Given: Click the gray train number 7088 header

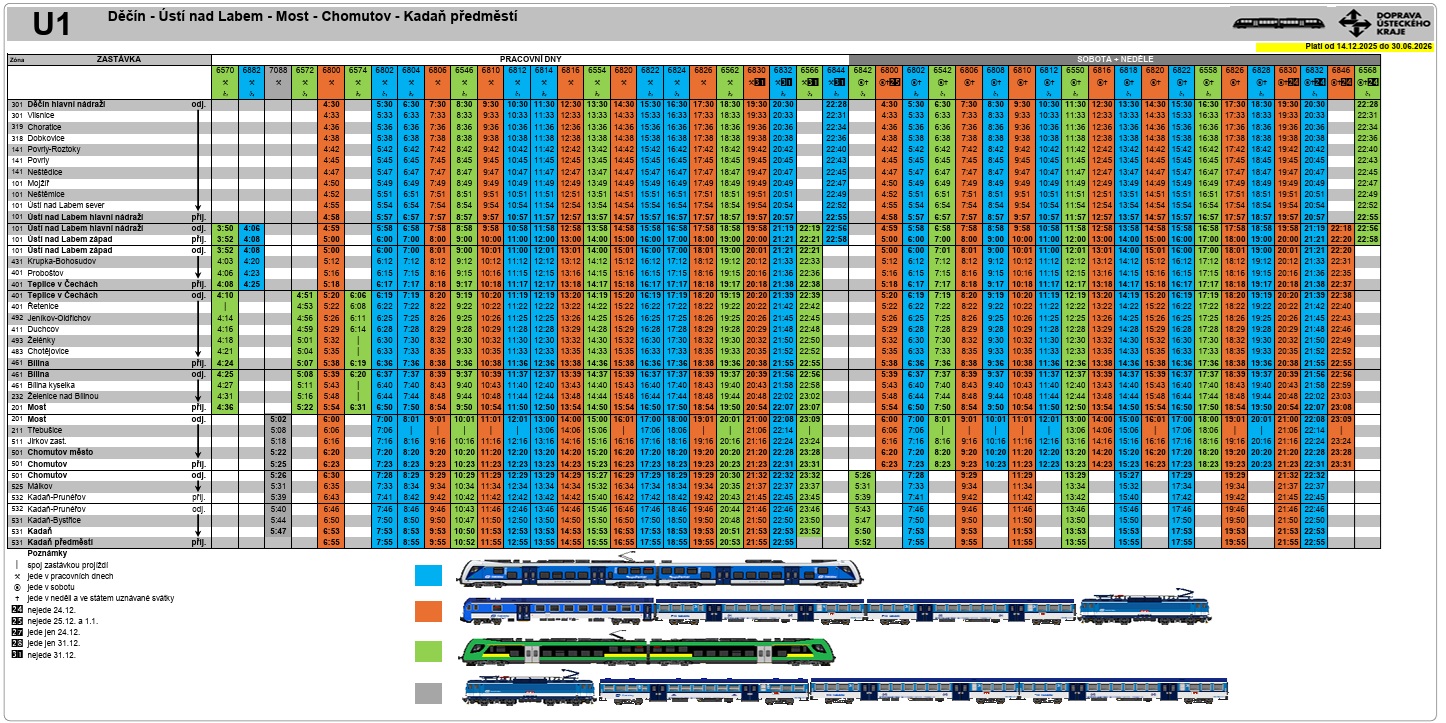Looking at the screenshot, I should pos(278,70).
